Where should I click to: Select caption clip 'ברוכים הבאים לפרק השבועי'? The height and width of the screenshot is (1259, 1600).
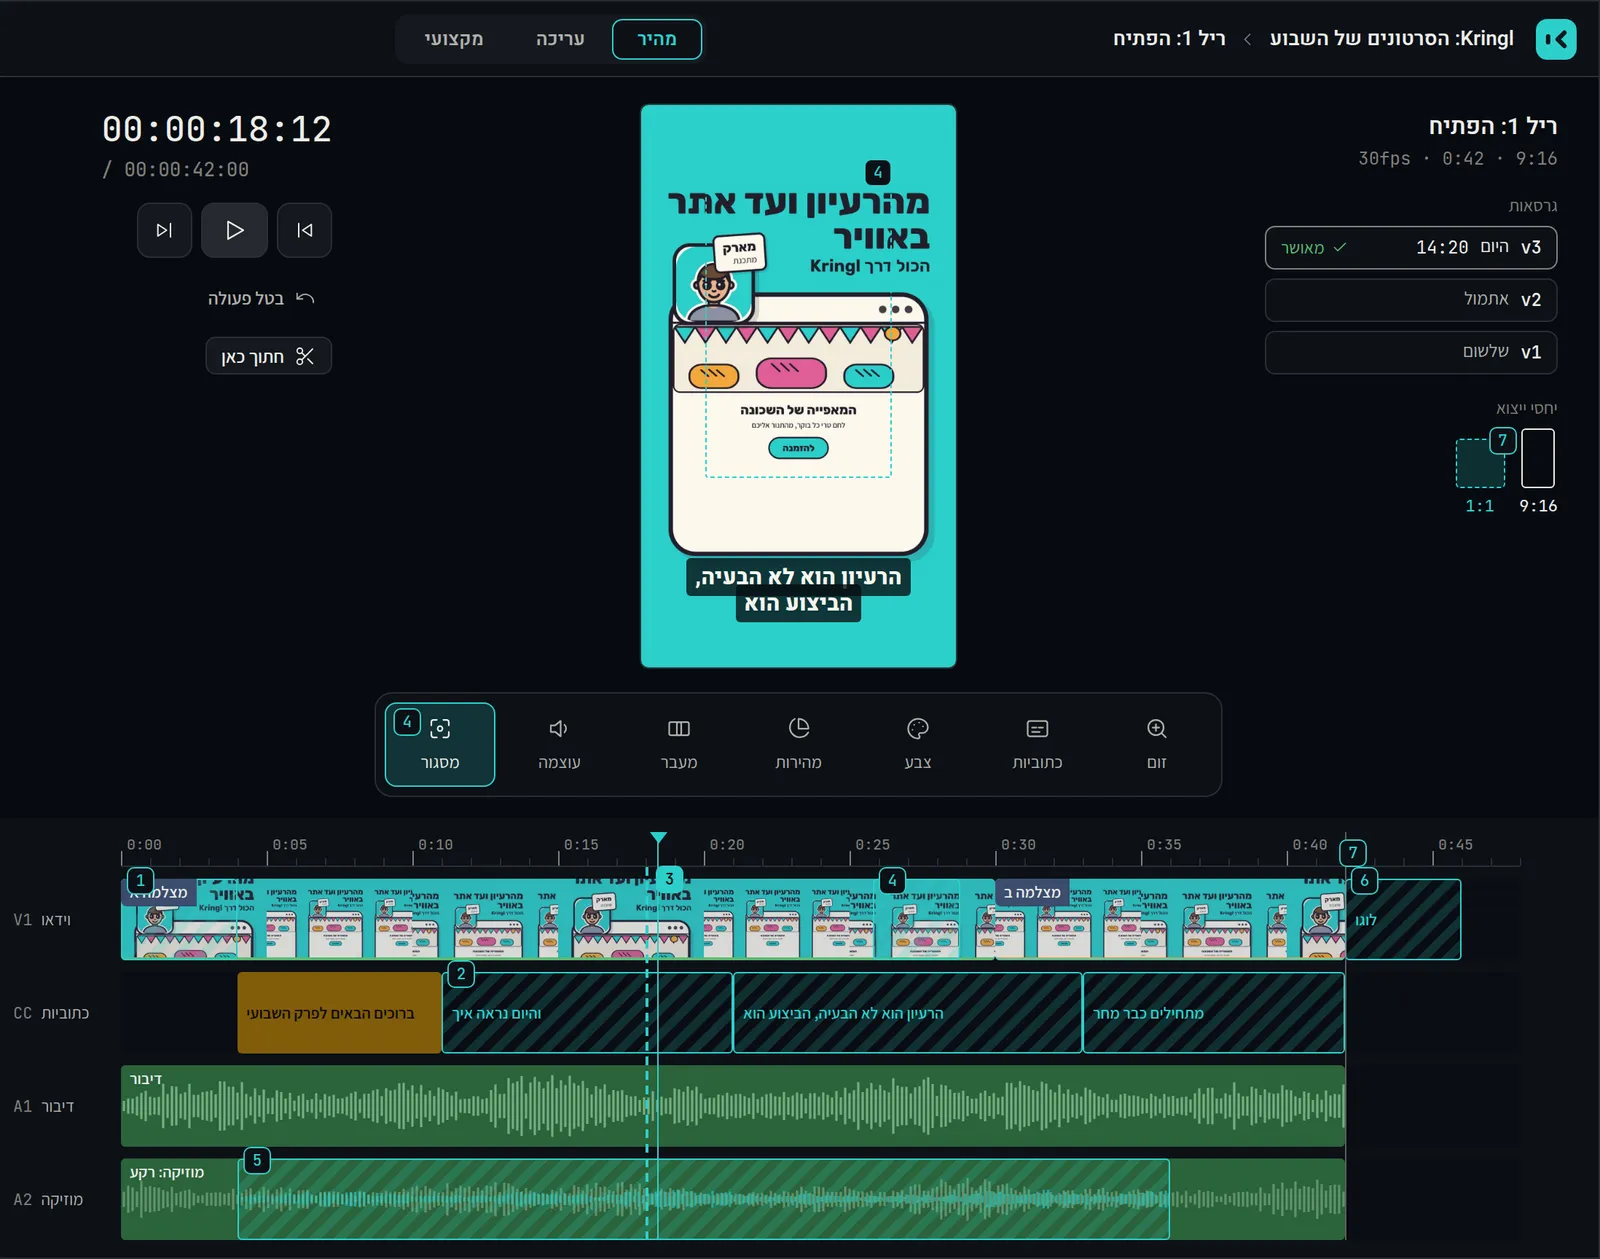[x=339, y=1013]
